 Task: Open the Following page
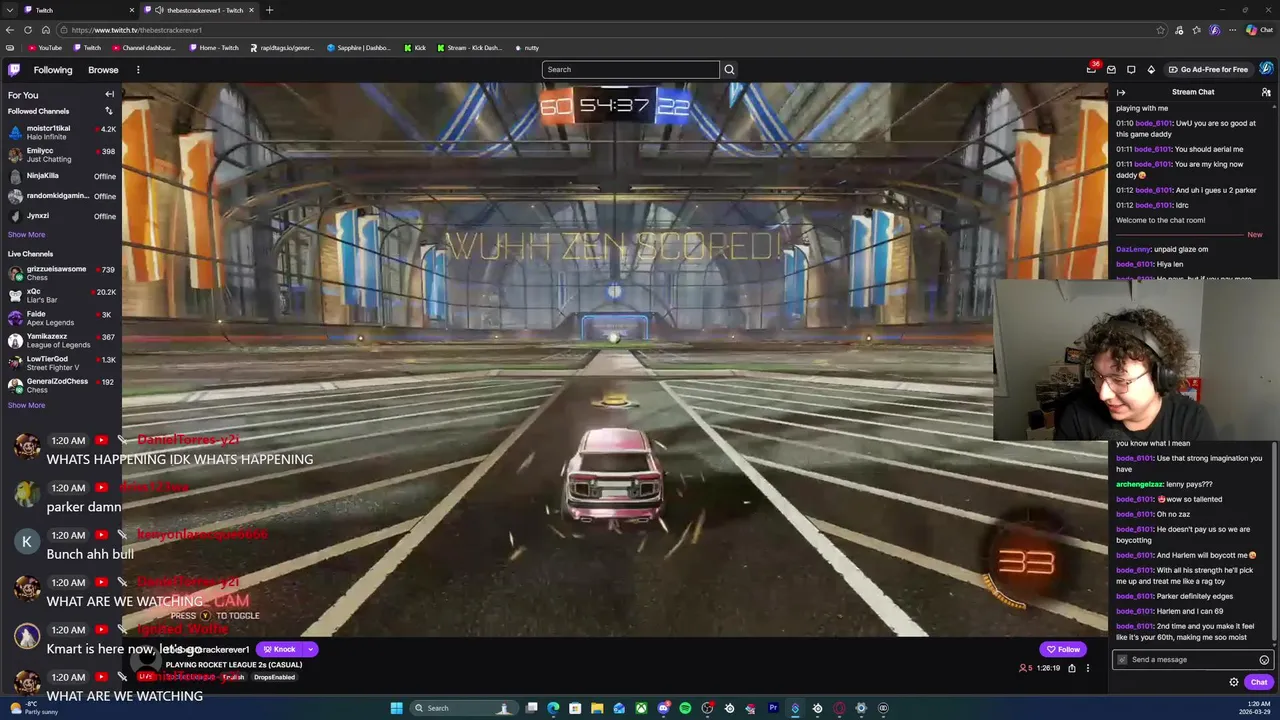(x=53, y=70)
